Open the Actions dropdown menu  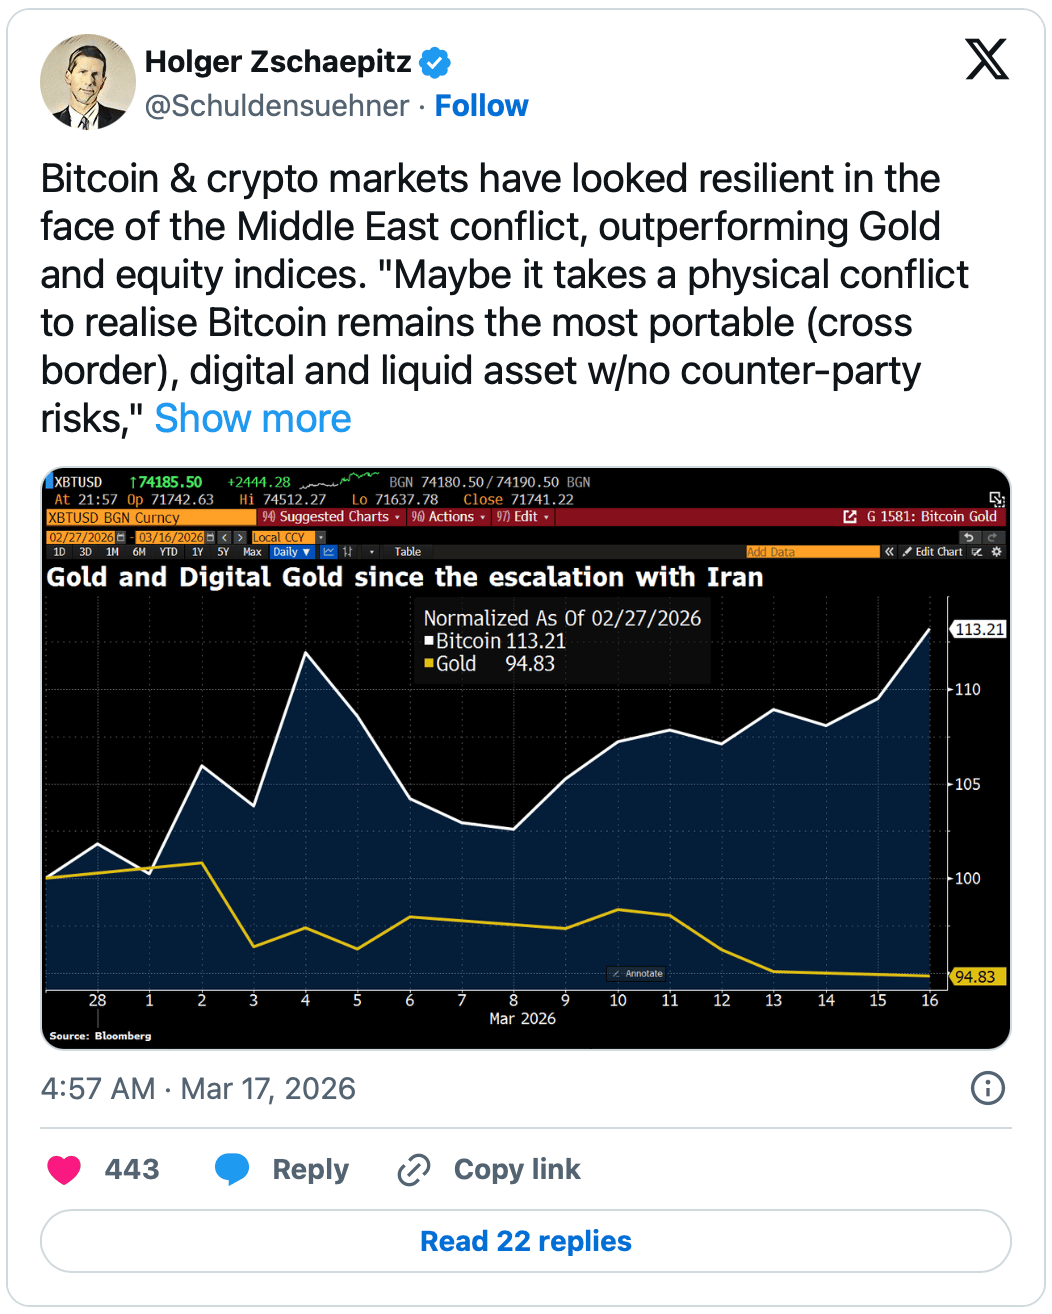point(448,517)
